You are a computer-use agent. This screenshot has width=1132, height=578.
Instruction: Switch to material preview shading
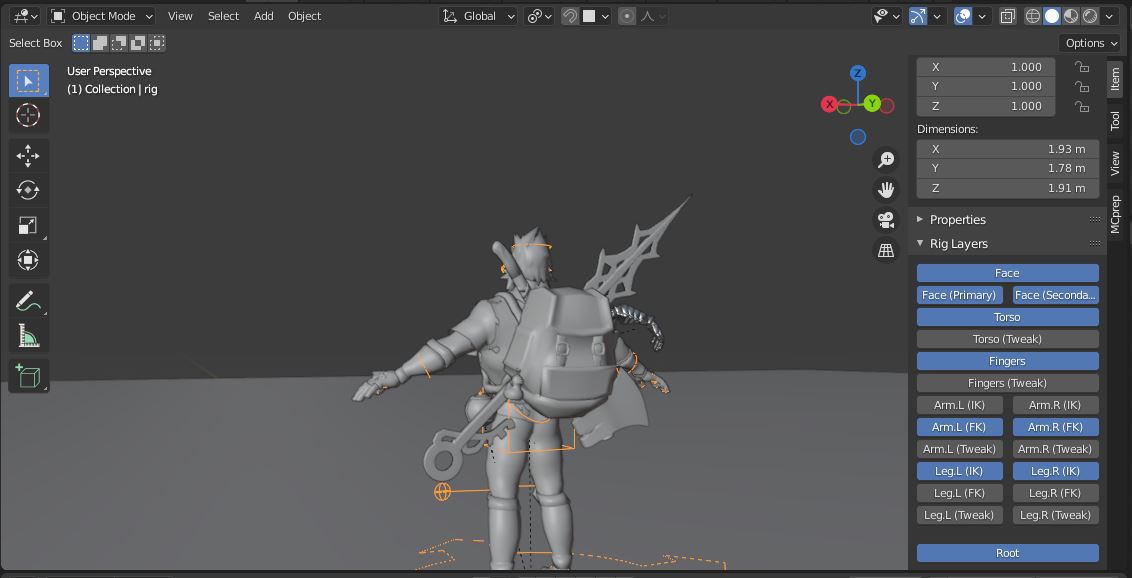1071,16
